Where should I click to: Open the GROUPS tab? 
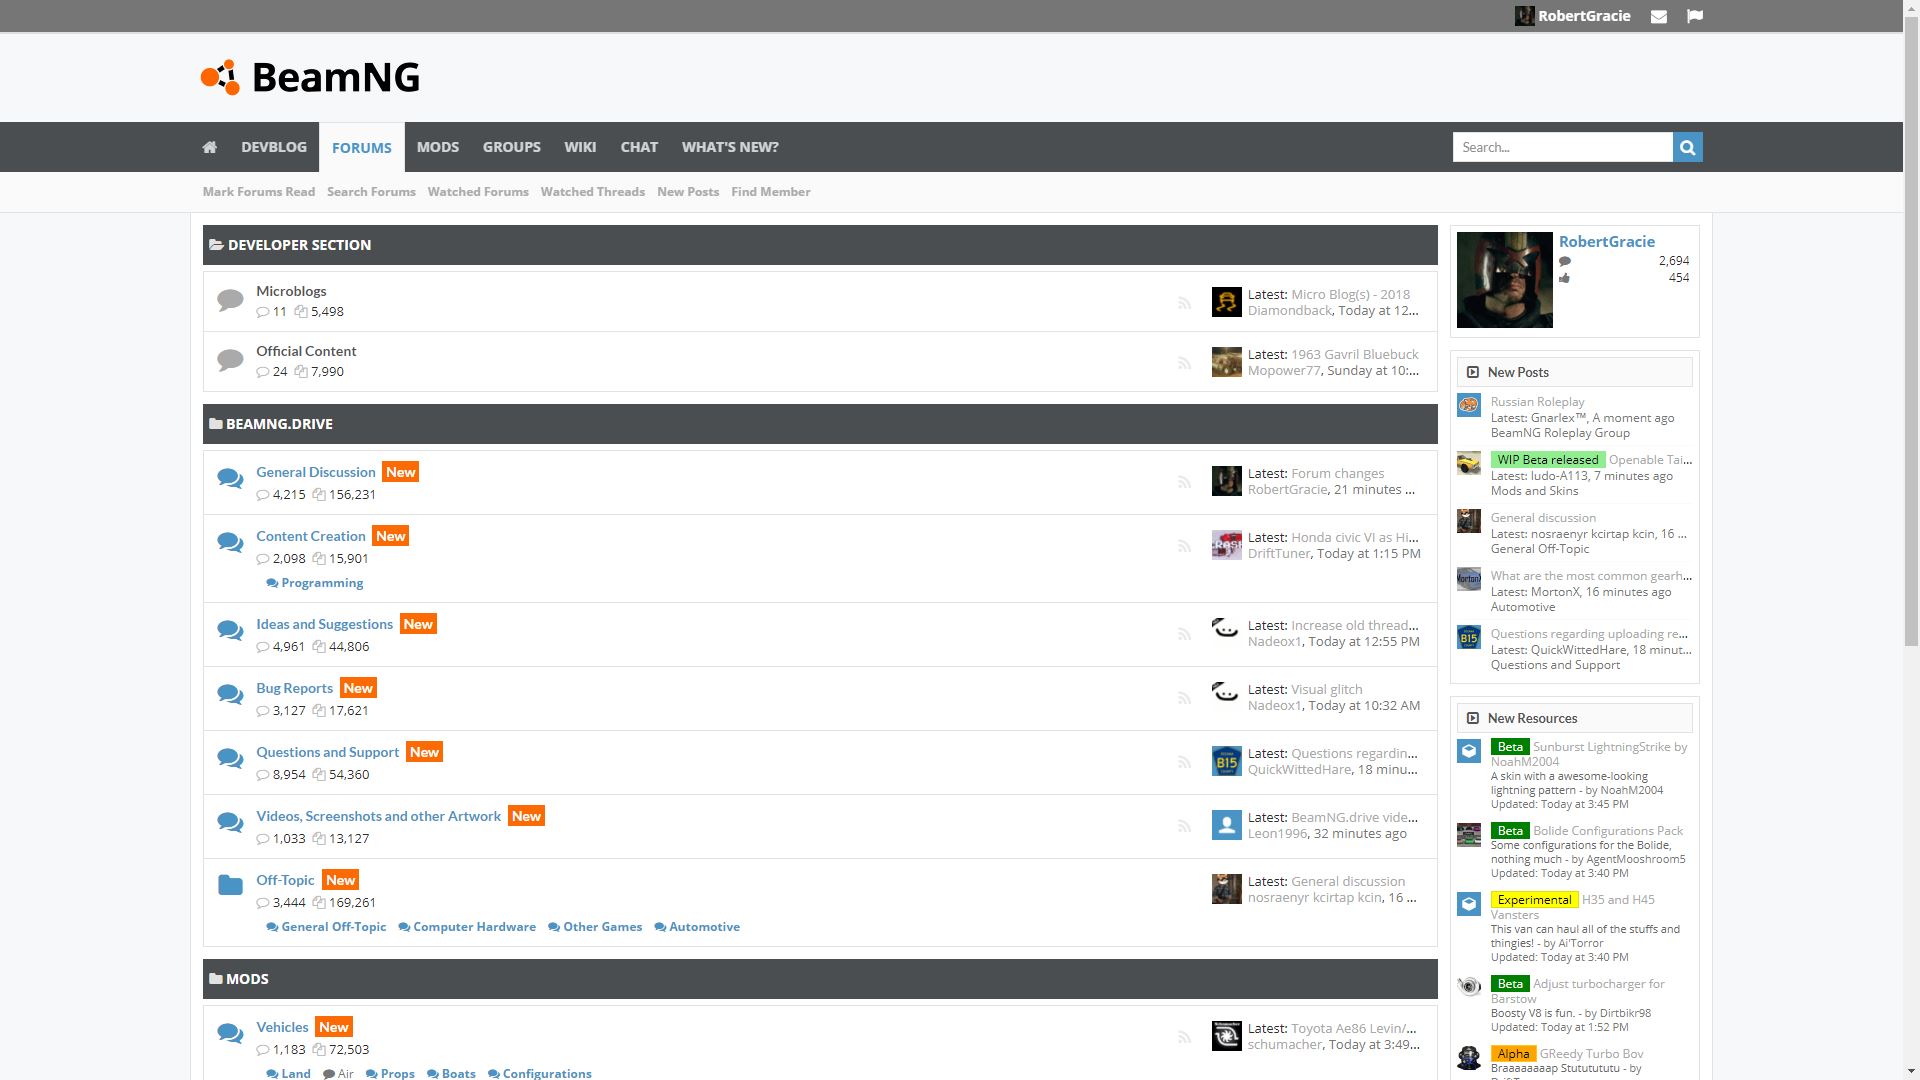[x=511, y=147]
